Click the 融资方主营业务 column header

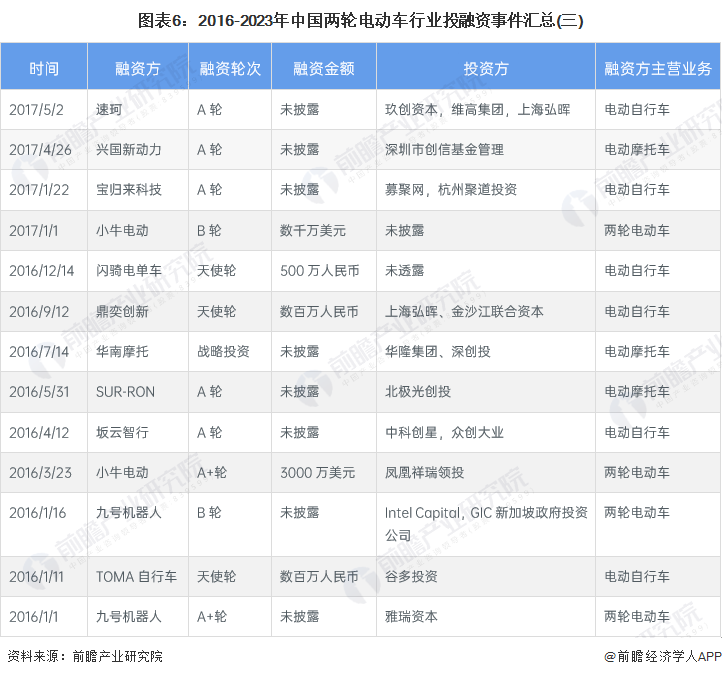pos(658,69)
